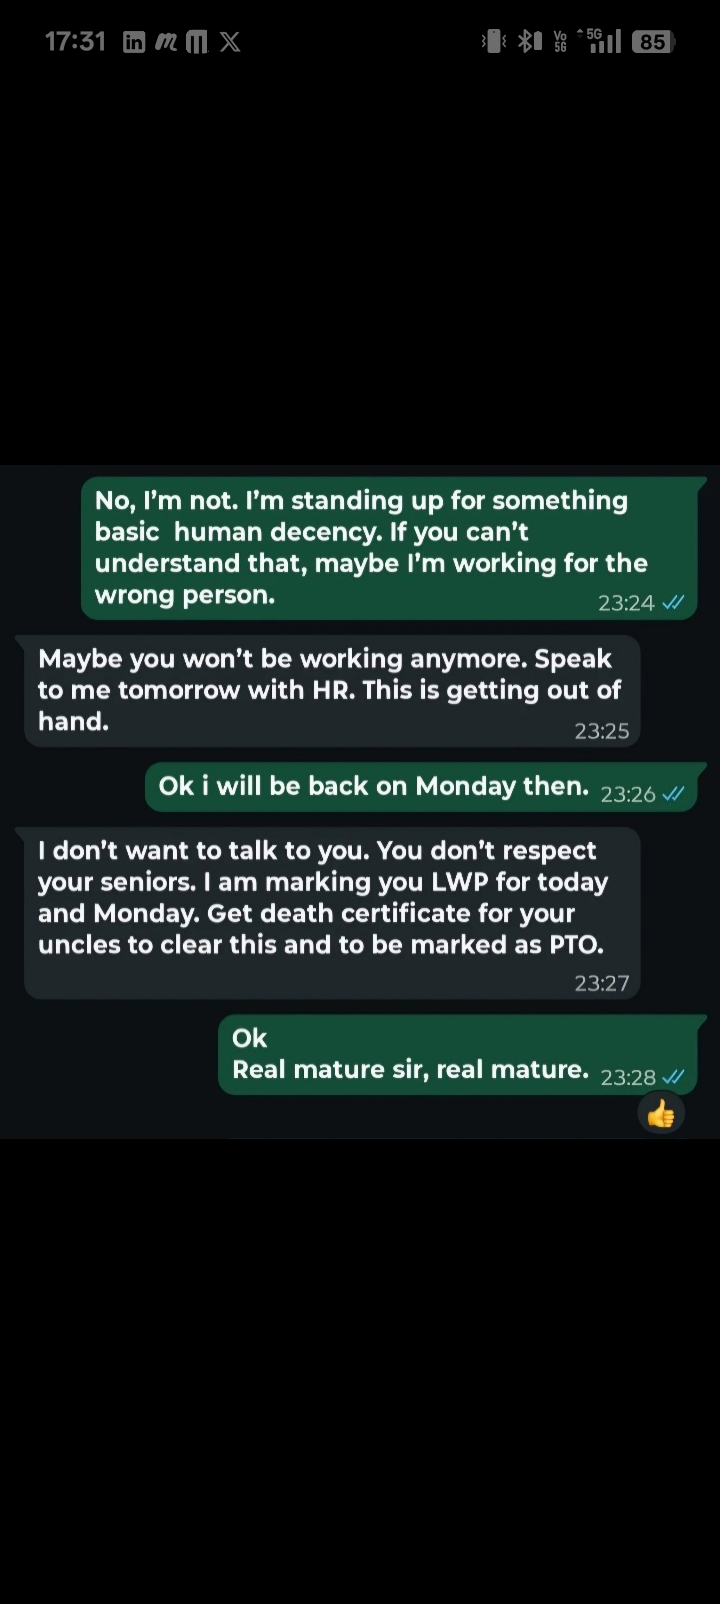Tap read receipt ticks on 23:28 message
This screenshot has height=1604, width=720.
pyautogui.click(x=674, y=1077)
